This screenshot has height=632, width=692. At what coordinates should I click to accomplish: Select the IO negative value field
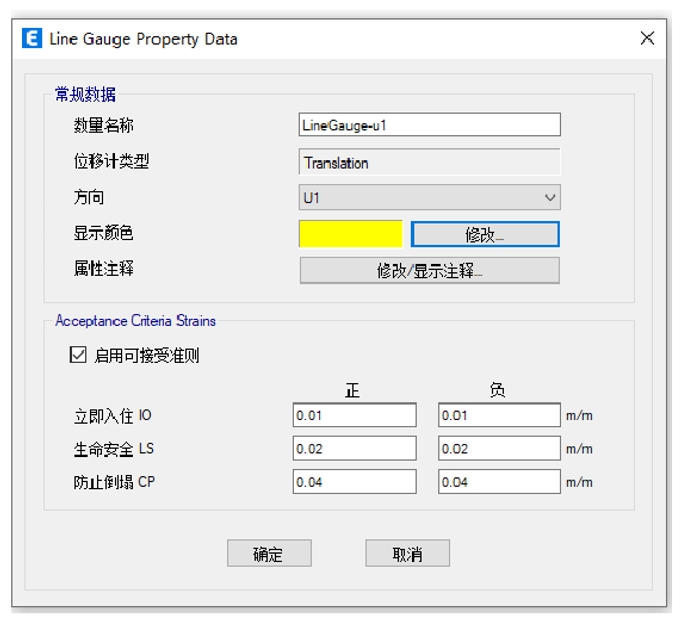[499, 416]
